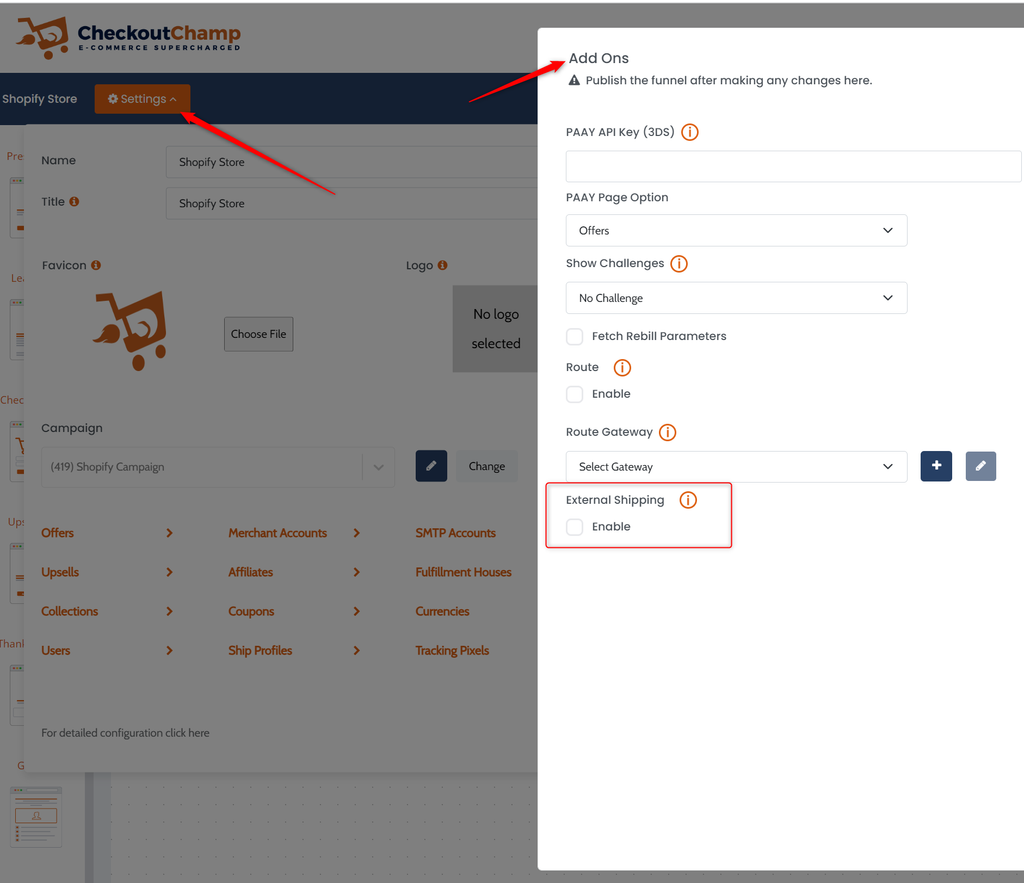Enable the Fetch Rebill Parameters checkbox

coord(575,336)
